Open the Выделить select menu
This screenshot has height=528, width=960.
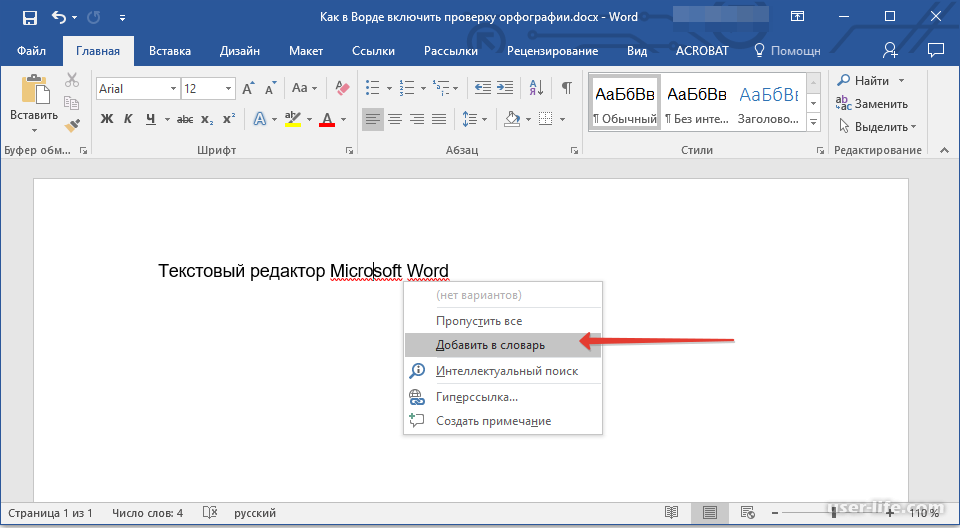point(877,127)
